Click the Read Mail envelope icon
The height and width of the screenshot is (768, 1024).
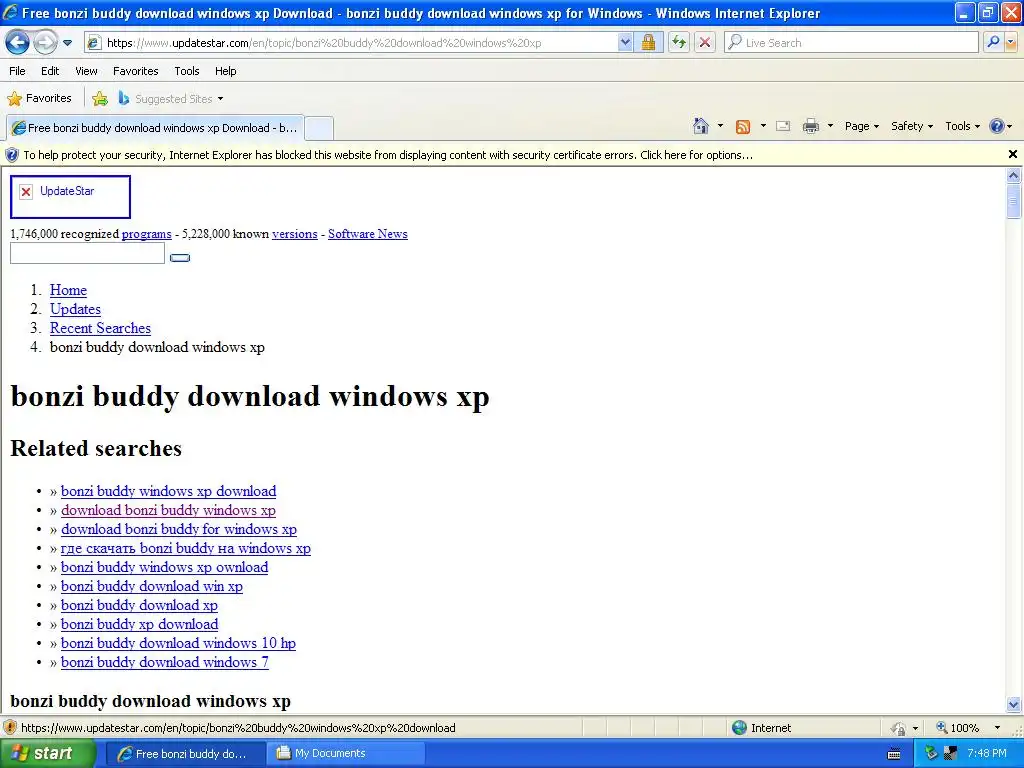click(x=783, y=126)
